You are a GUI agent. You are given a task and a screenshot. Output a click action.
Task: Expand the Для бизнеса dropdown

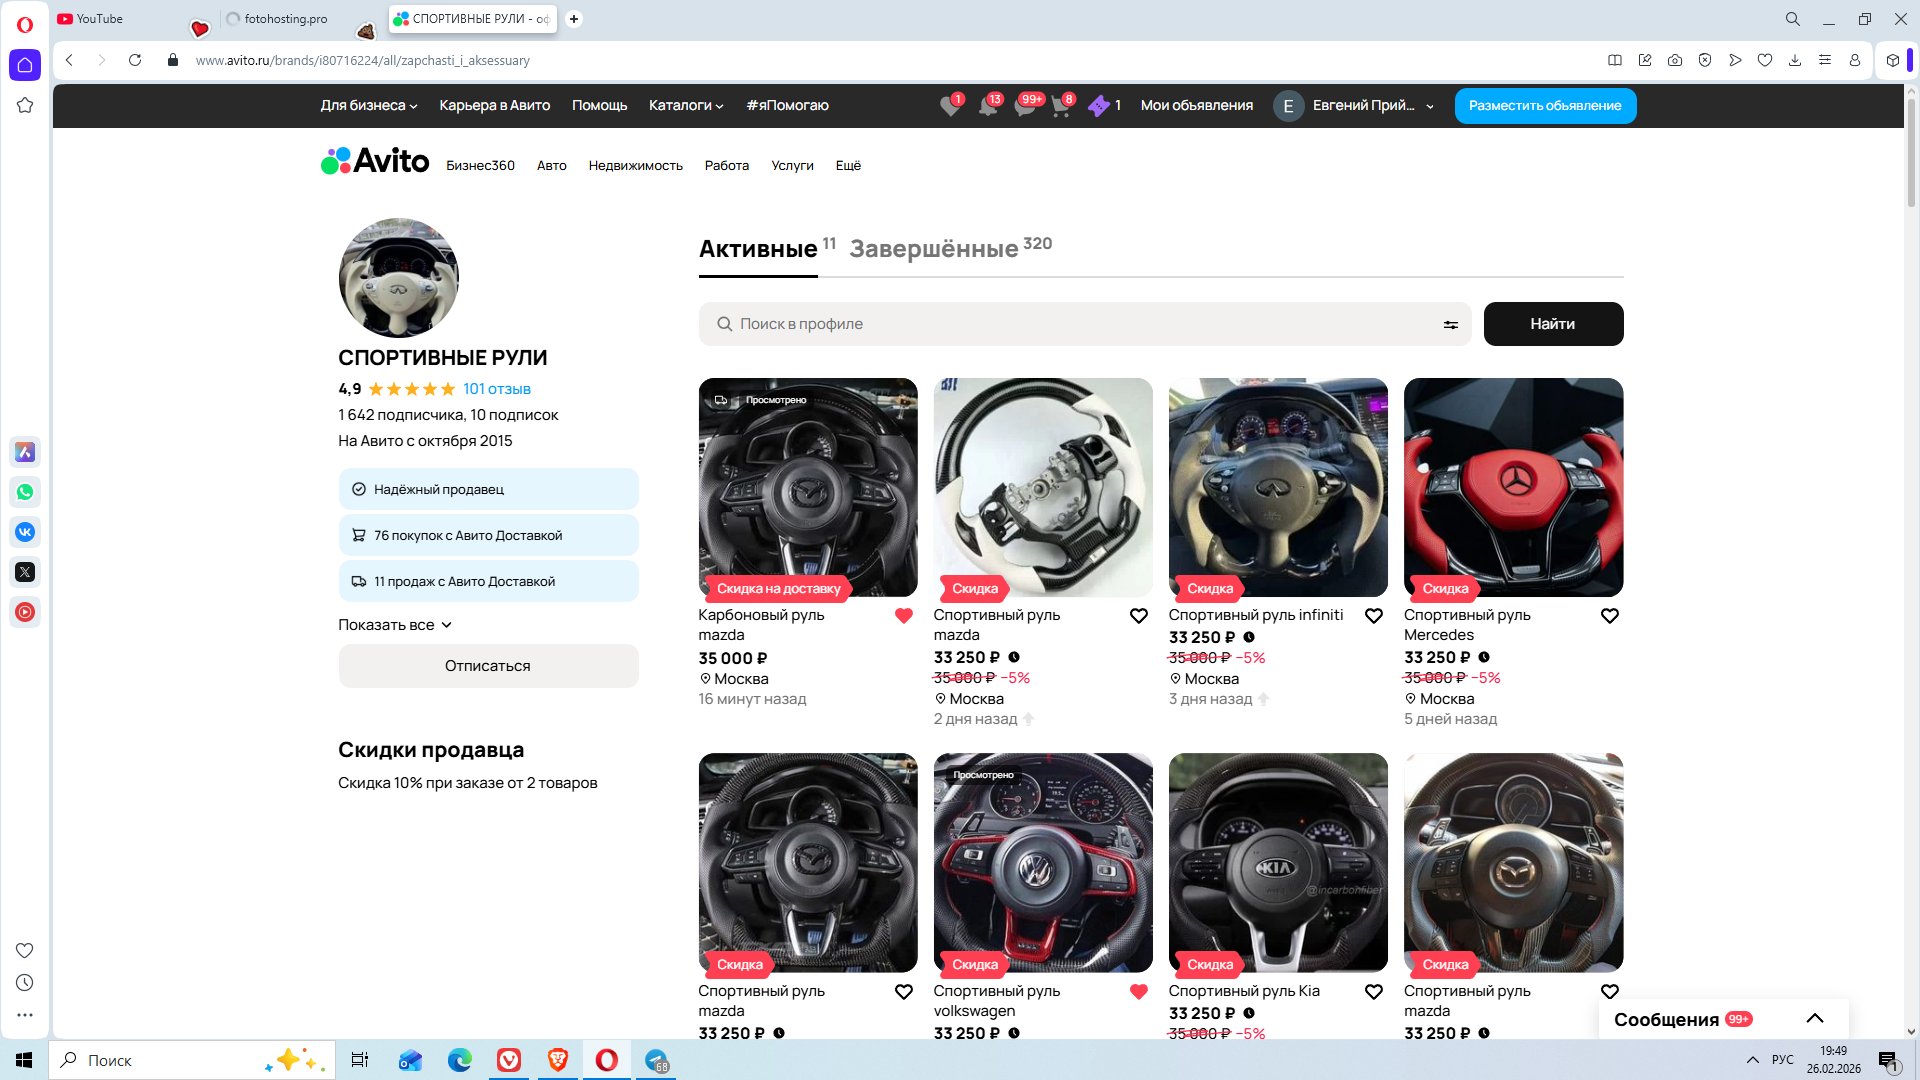368,106
